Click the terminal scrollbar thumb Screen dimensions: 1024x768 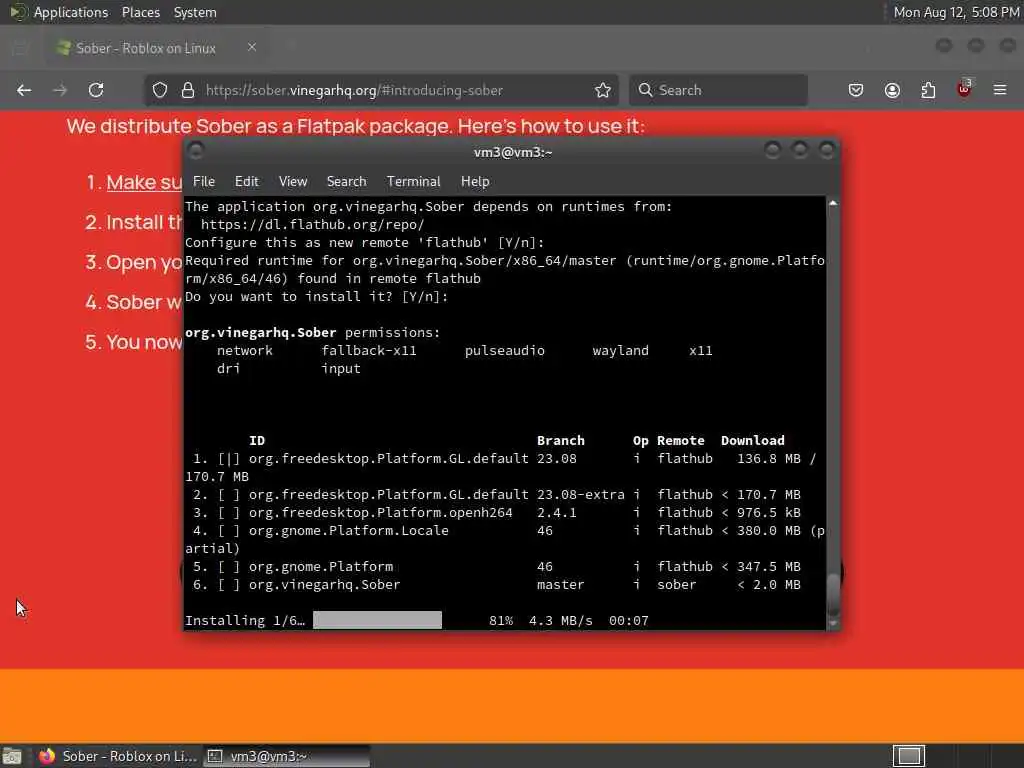click(x=833, y=594)
